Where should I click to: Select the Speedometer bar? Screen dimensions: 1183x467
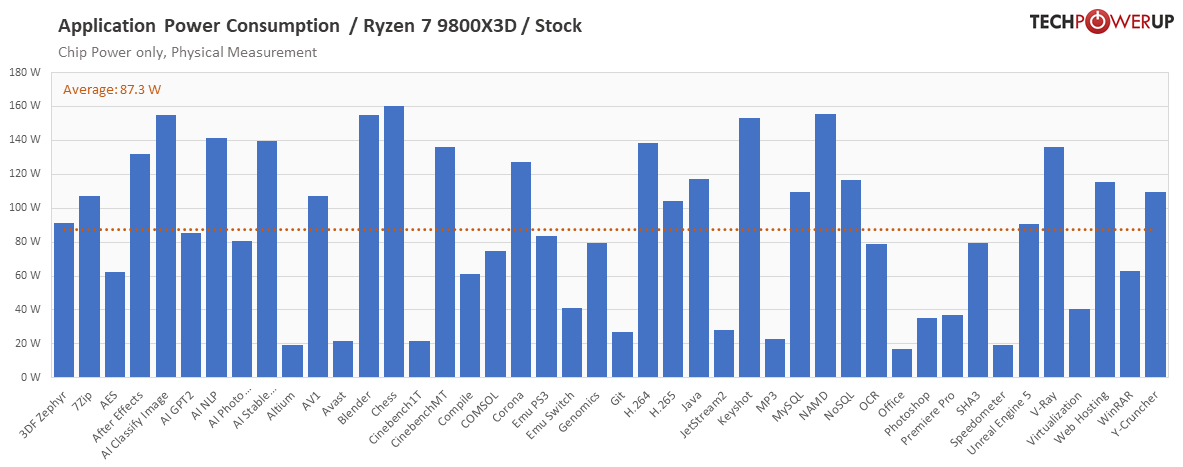[1004, 361]
